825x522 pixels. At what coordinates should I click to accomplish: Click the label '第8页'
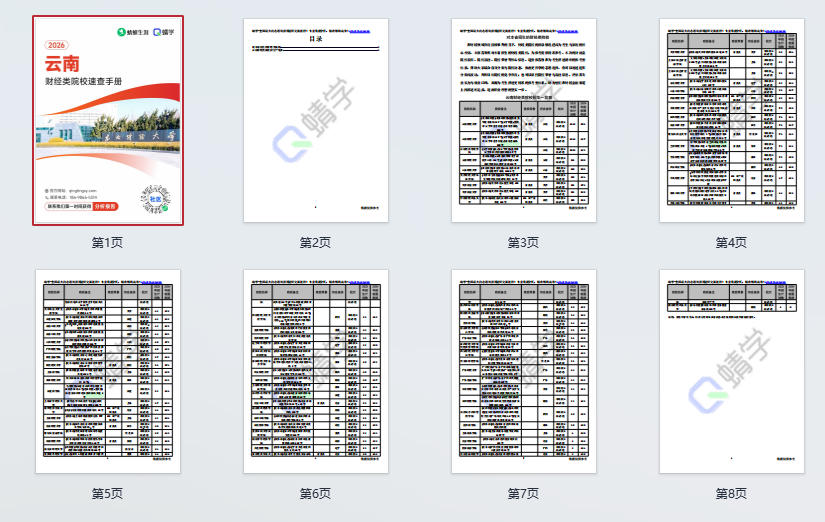point(731,494)
